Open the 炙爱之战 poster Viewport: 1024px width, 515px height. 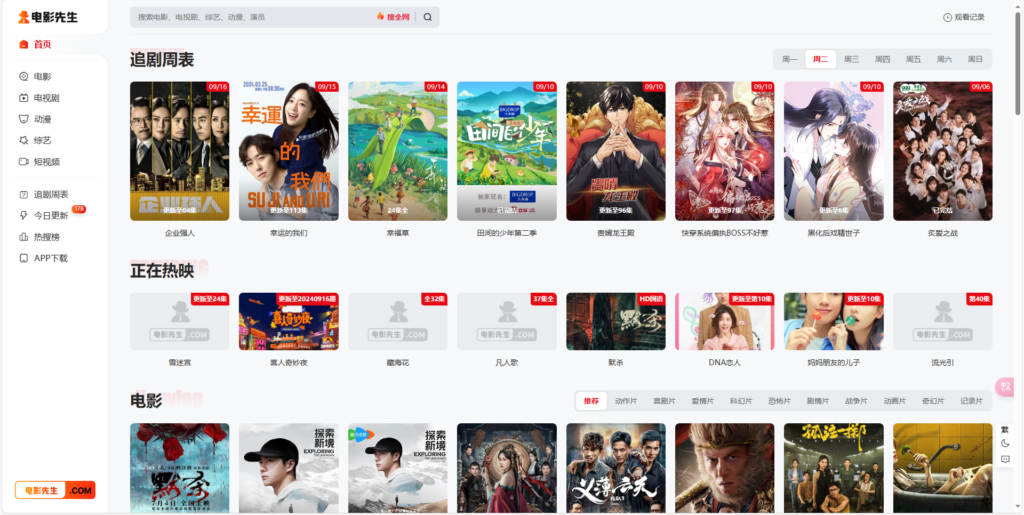coord(942,151)
